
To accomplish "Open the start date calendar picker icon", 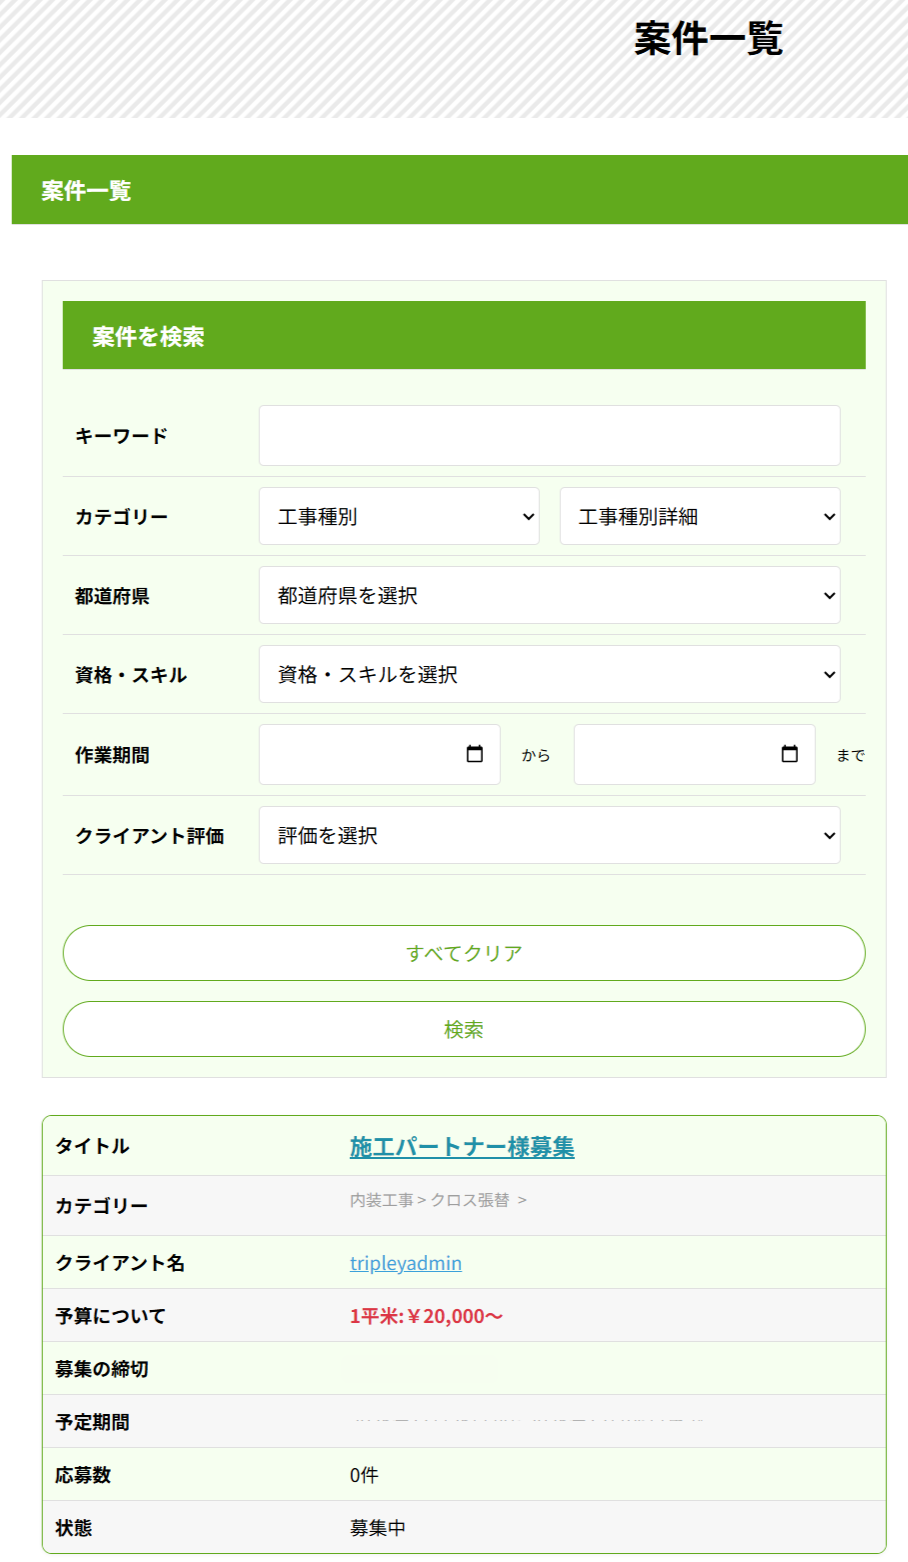I will click(x=475, y=754).
